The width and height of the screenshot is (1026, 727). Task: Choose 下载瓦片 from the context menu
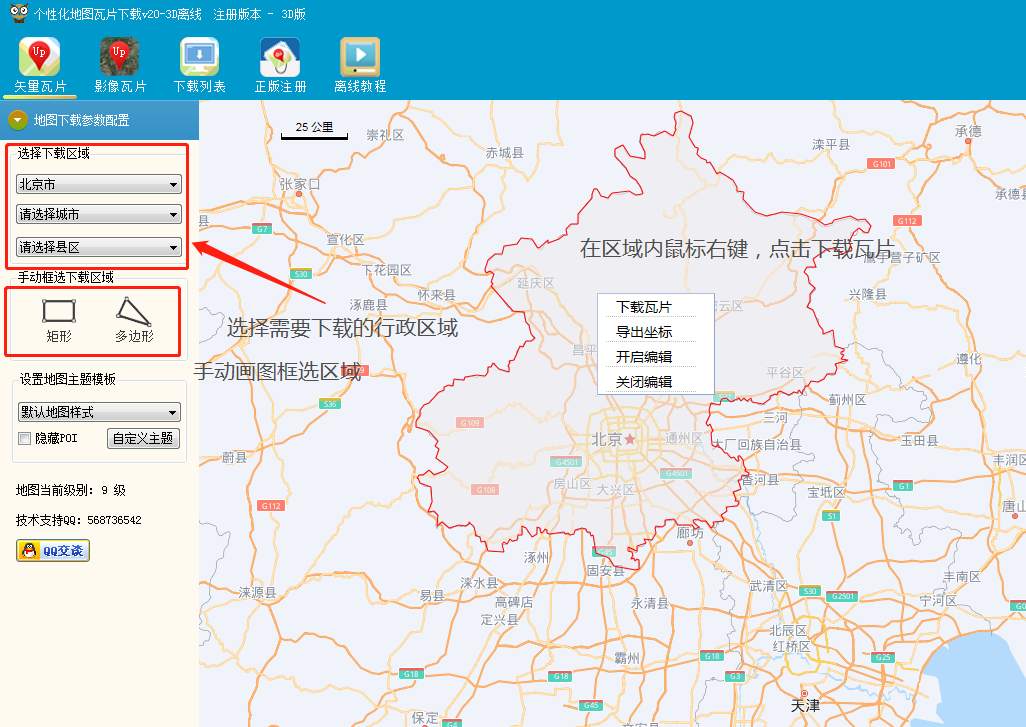click(x=644, y=307)
